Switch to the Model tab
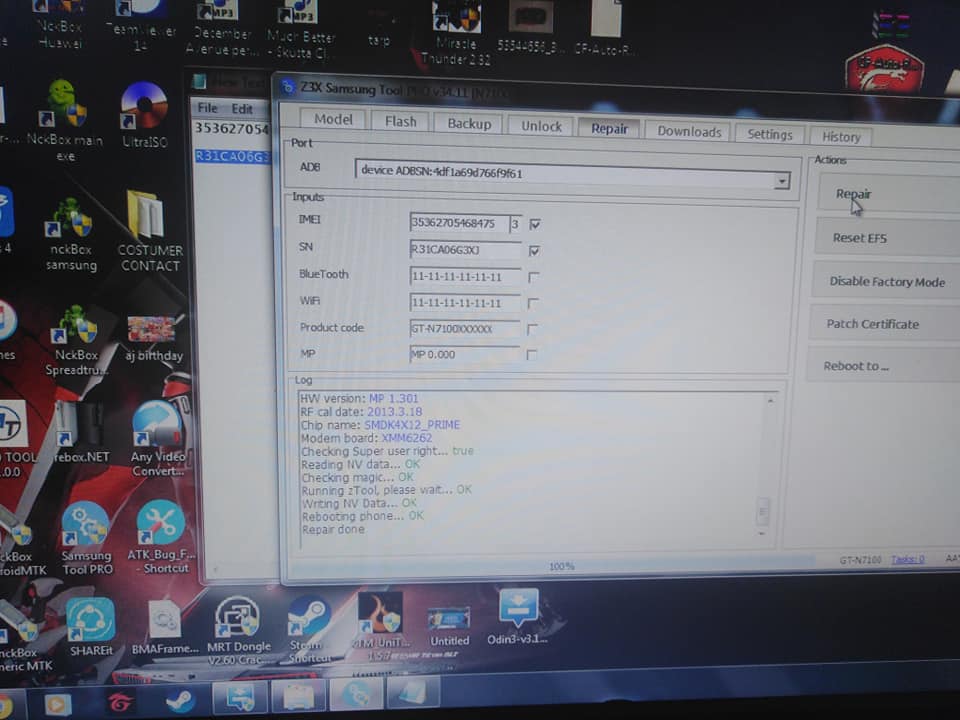Screen dimensions: 960x720 click(333, 119)
